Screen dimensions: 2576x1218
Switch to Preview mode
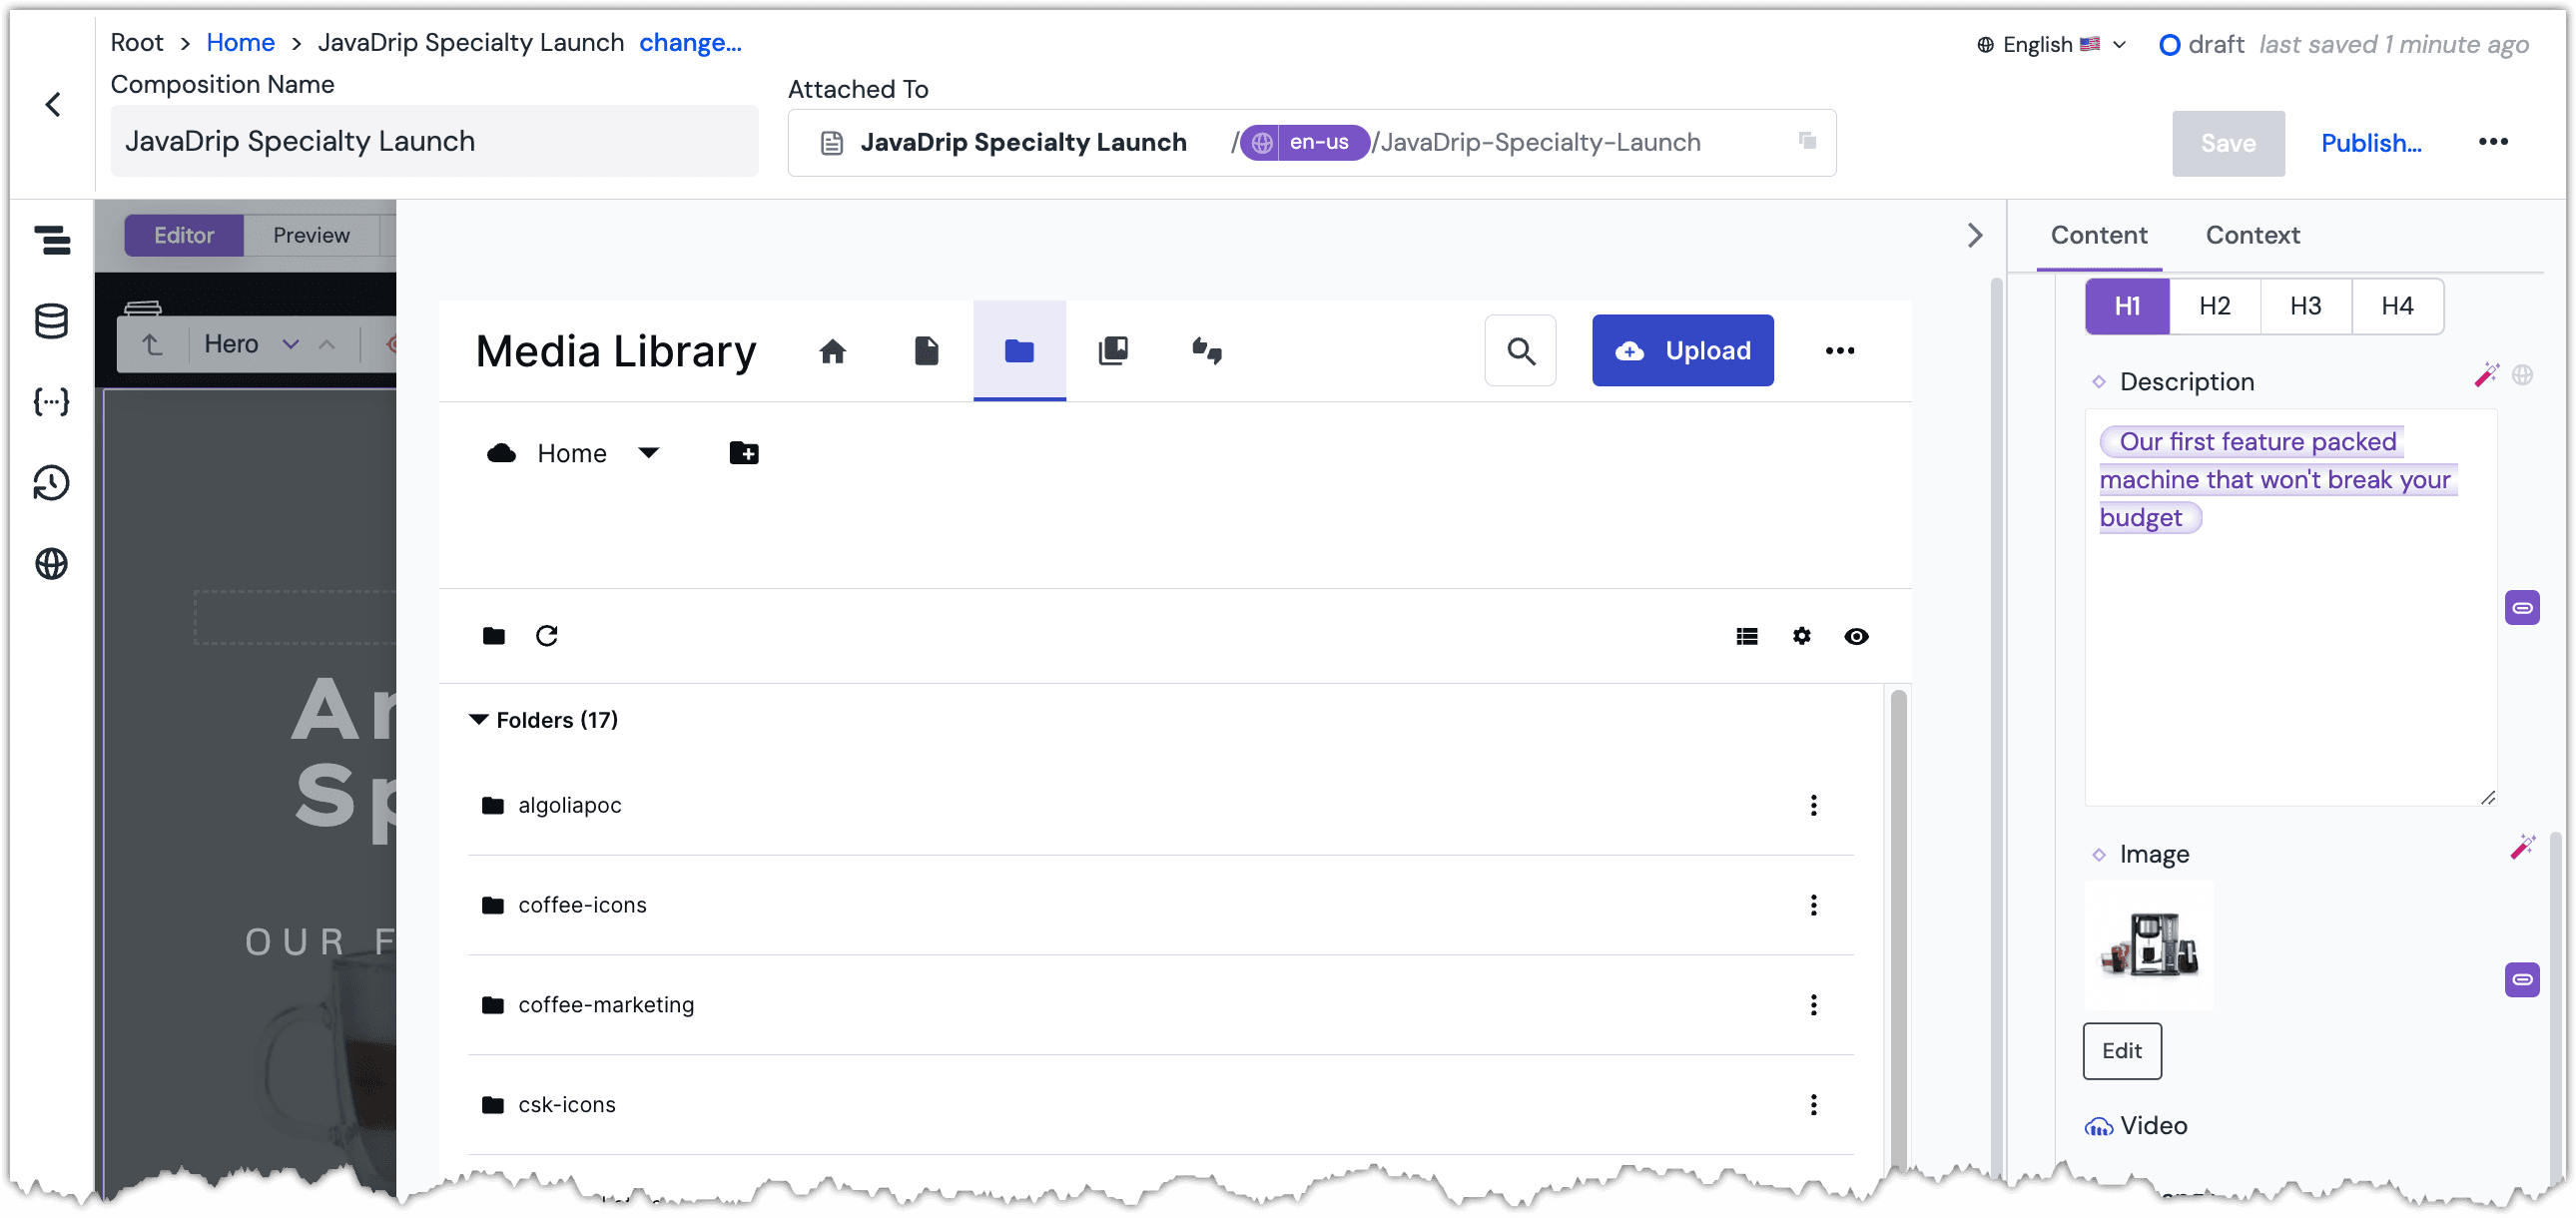click(x=311, y=236)
